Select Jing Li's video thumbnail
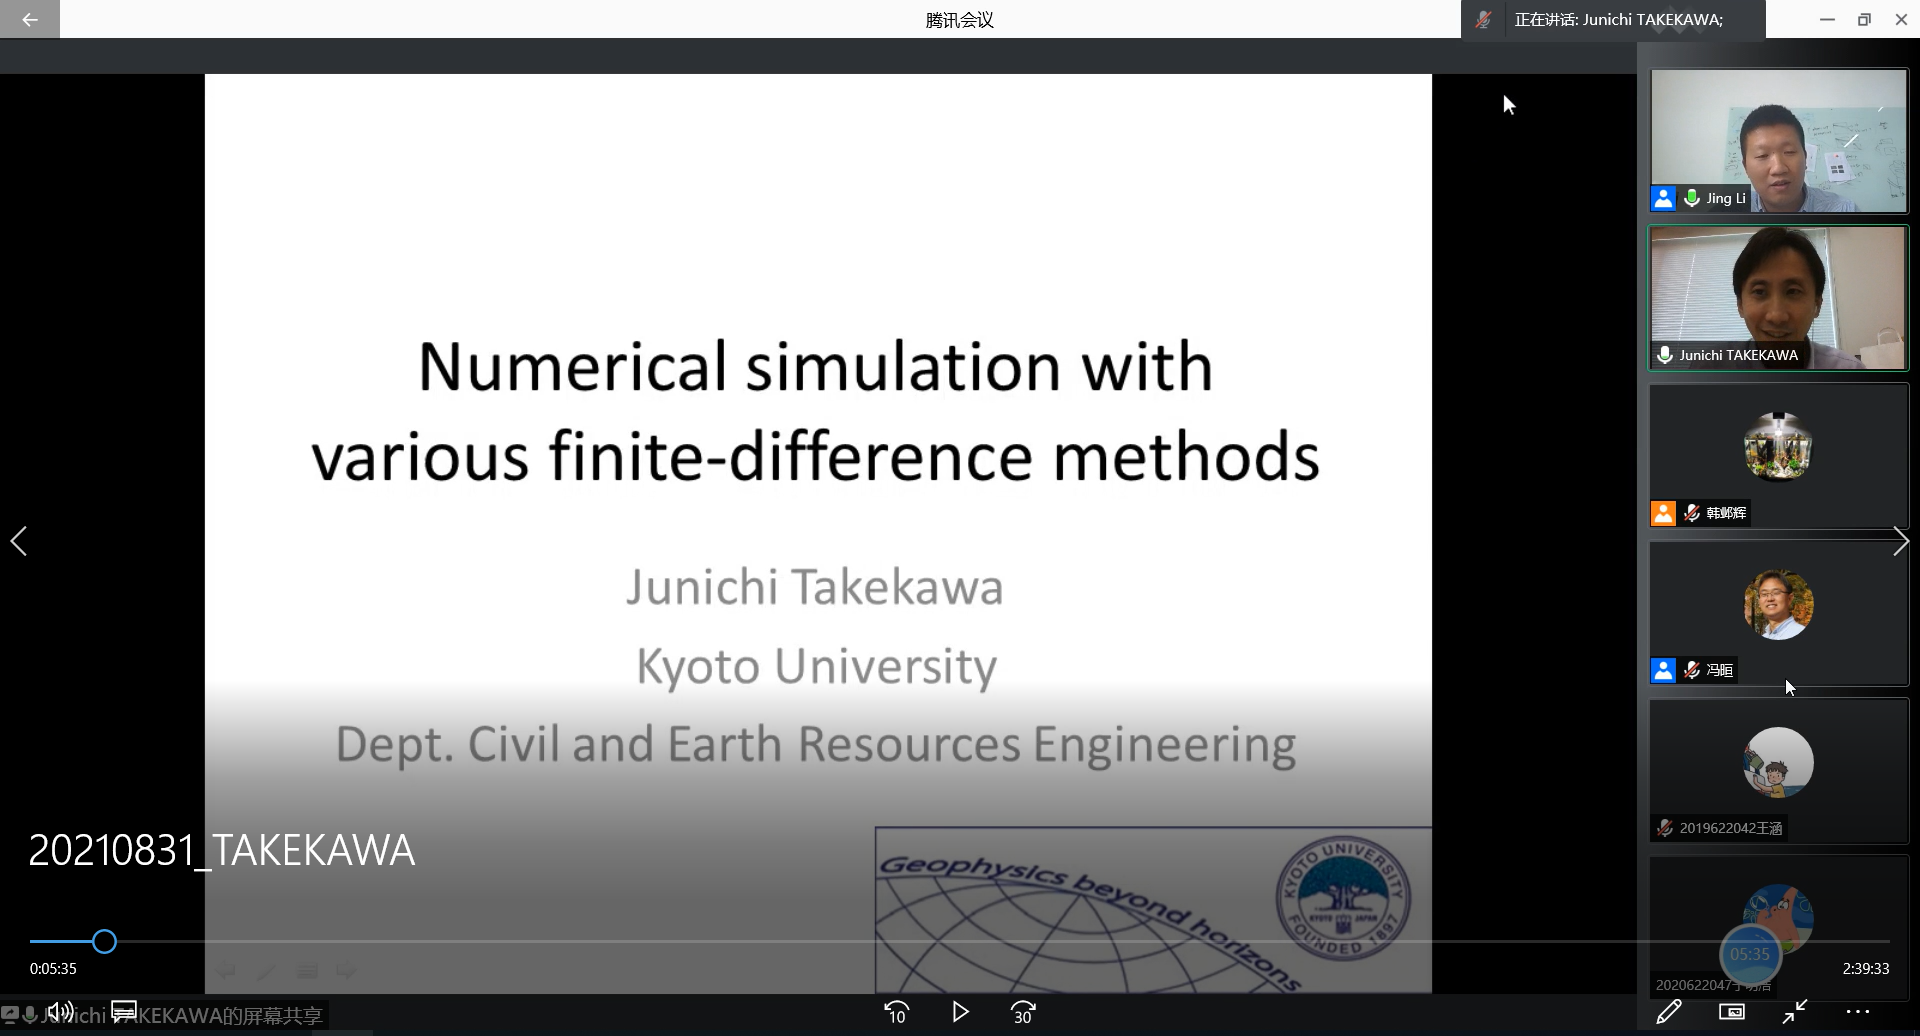Viewport: 1920px width, 1036px height. point(1778,140)
